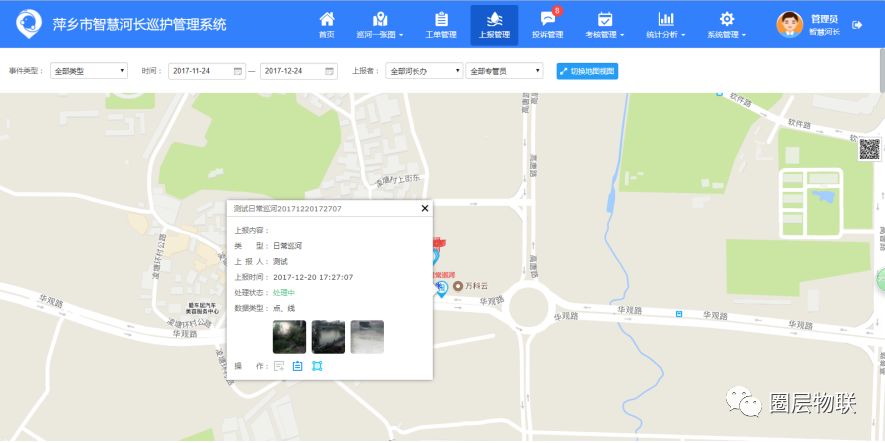Click the 管理员 user avatar
The image size is (885, 443).
(x=789, y=24)
